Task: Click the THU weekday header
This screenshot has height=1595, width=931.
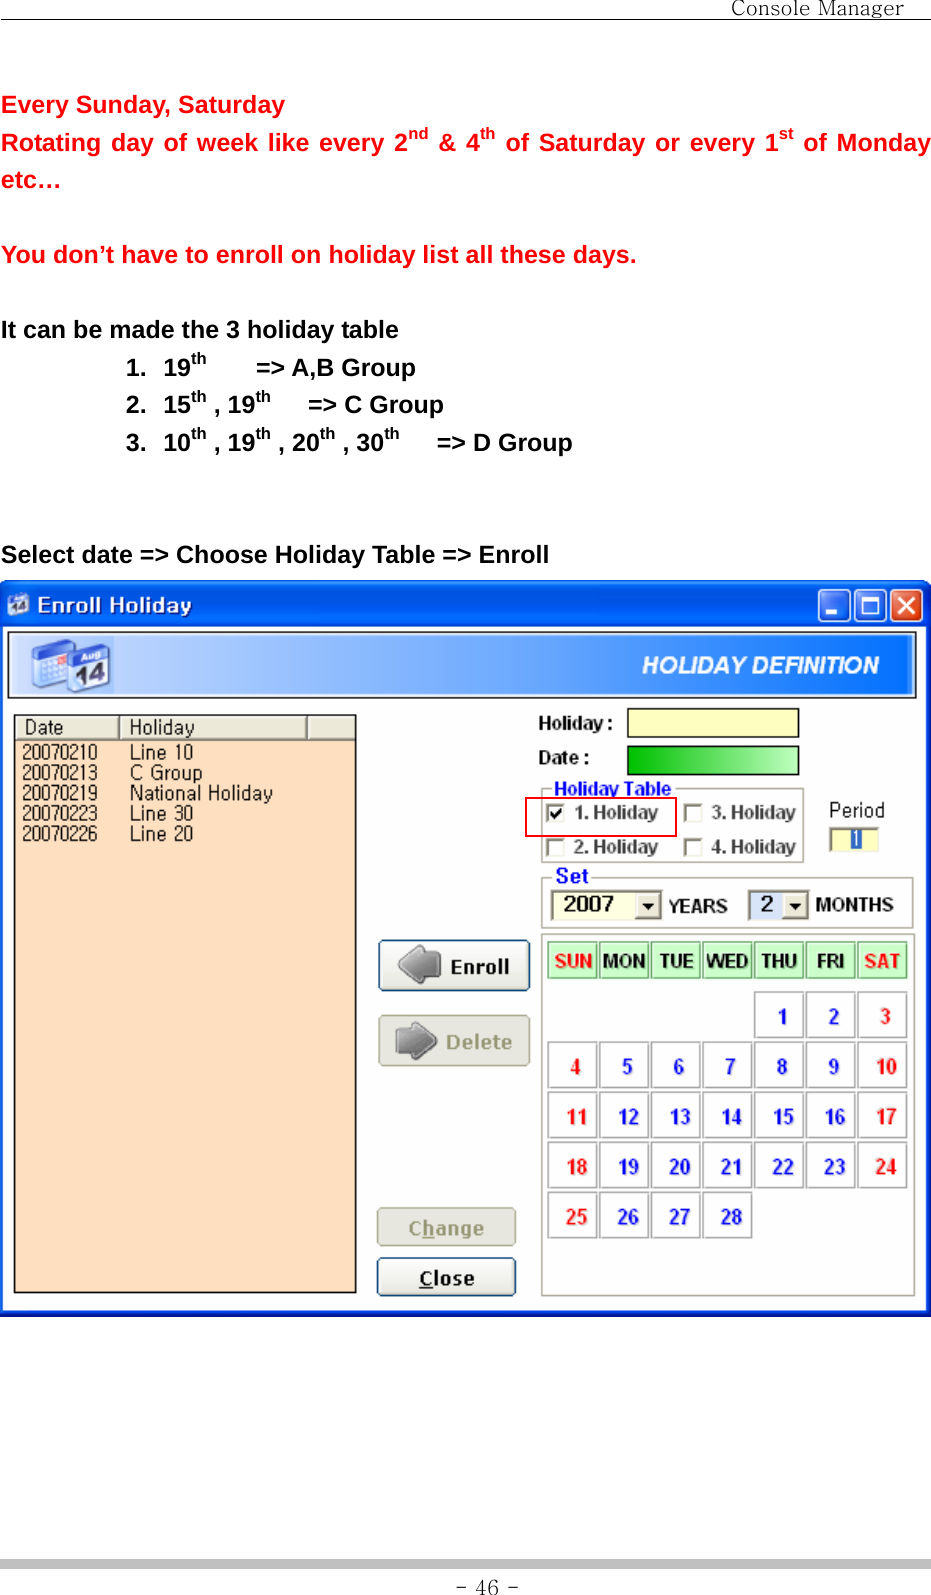Action: pos(779,961)
